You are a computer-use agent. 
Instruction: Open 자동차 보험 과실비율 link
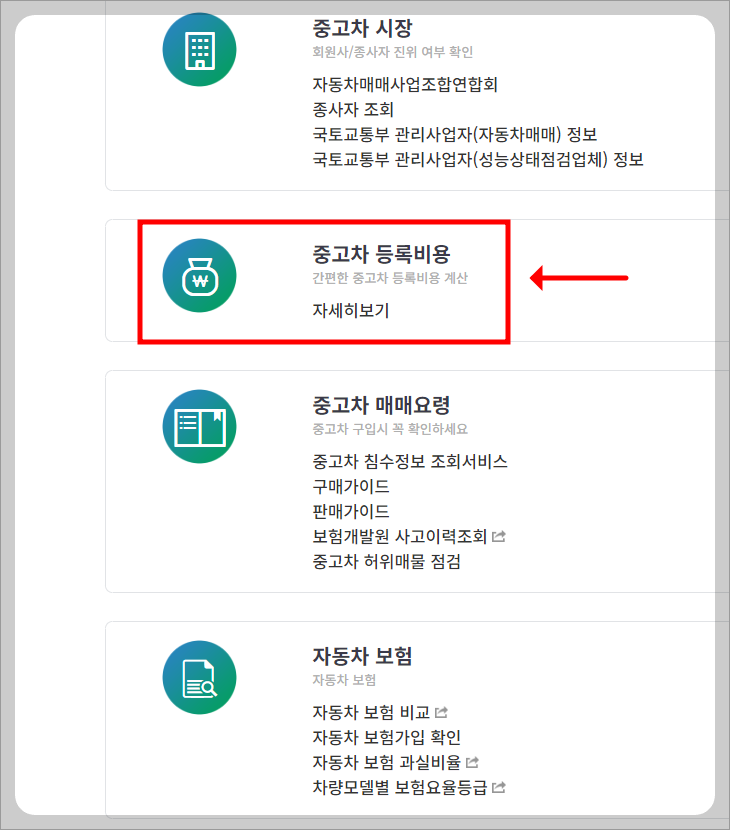[x=386, y=762]
